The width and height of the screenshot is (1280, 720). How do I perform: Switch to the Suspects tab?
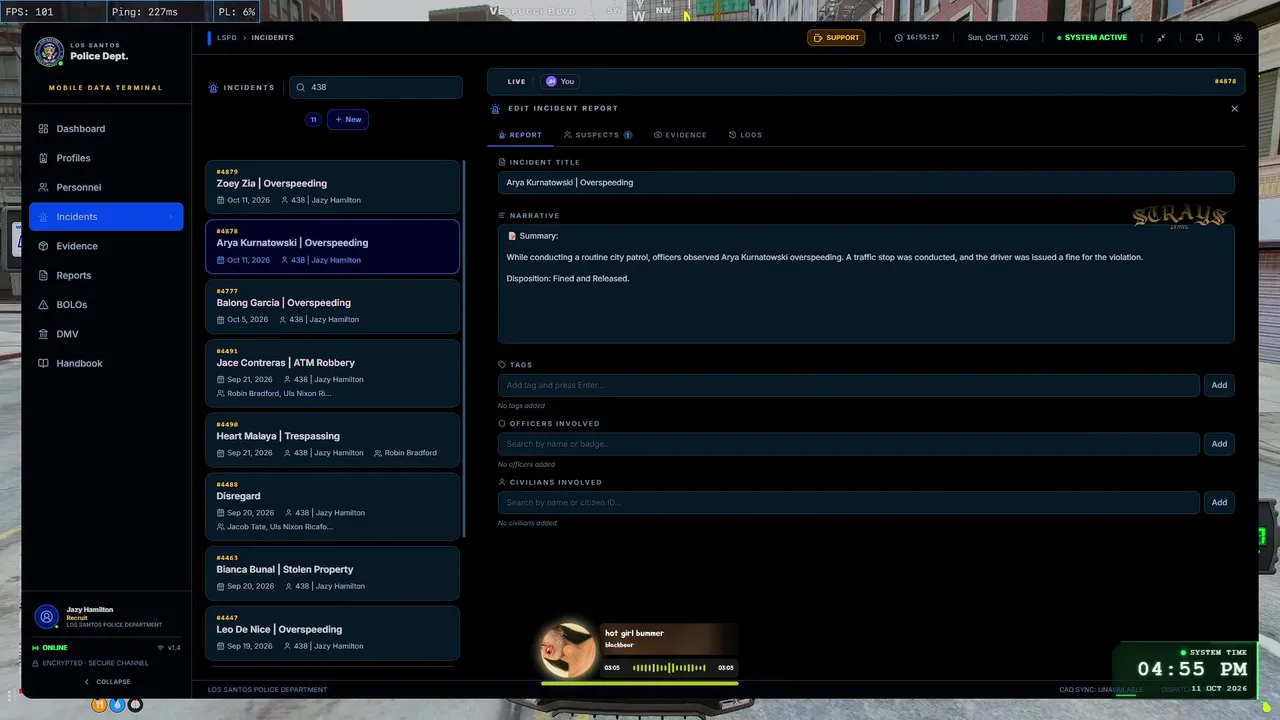coord(598,135)
